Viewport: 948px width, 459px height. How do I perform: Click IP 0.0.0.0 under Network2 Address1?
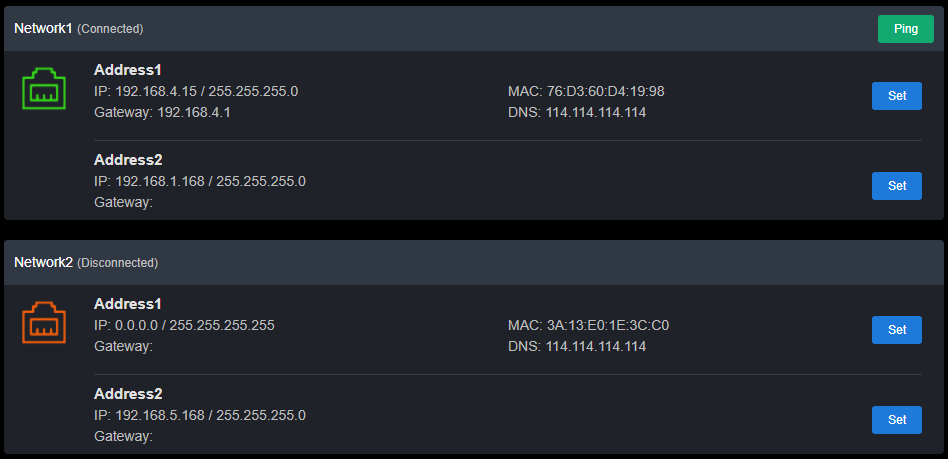click(184, 325)
